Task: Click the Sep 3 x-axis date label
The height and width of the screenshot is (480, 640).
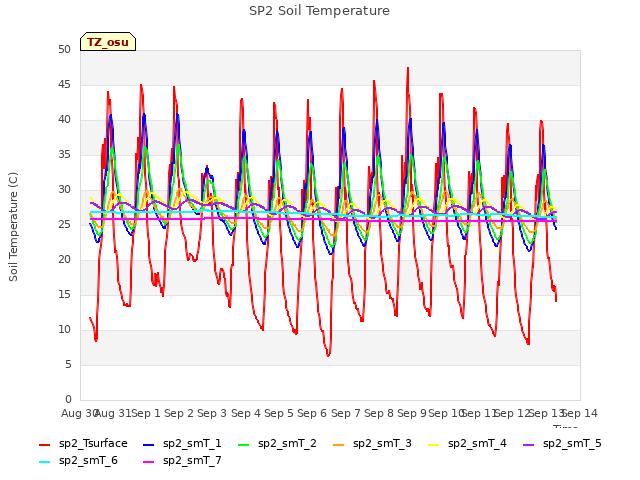Action: (212, 414)
